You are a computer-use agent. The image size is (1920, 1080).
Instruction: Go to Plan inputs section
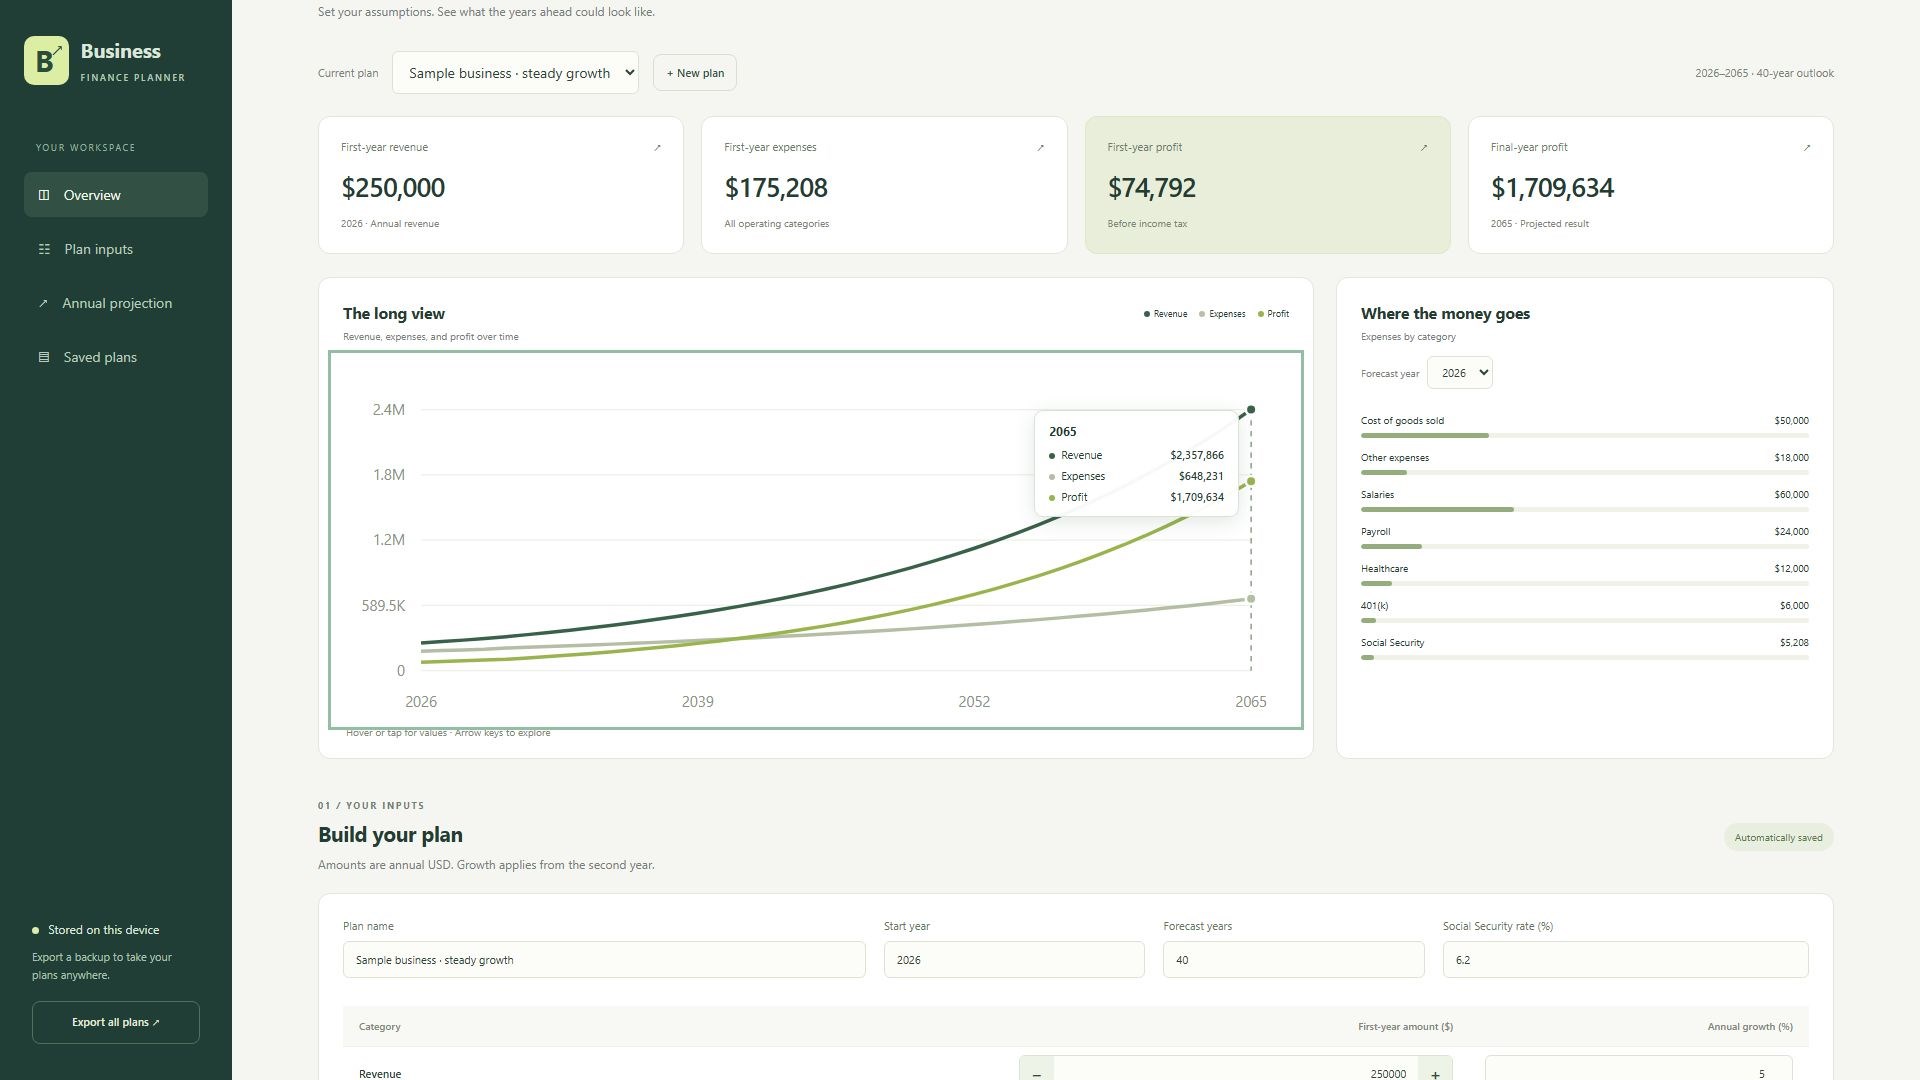tap(116, 249)
